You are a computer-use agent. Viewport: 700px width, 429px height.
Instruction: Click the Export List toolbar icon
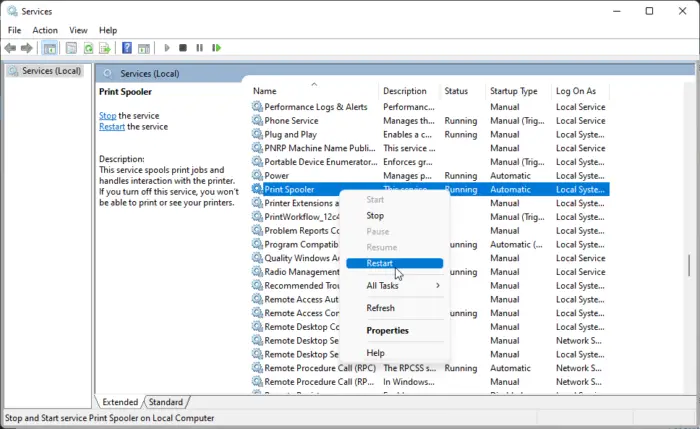click(106, 48)
